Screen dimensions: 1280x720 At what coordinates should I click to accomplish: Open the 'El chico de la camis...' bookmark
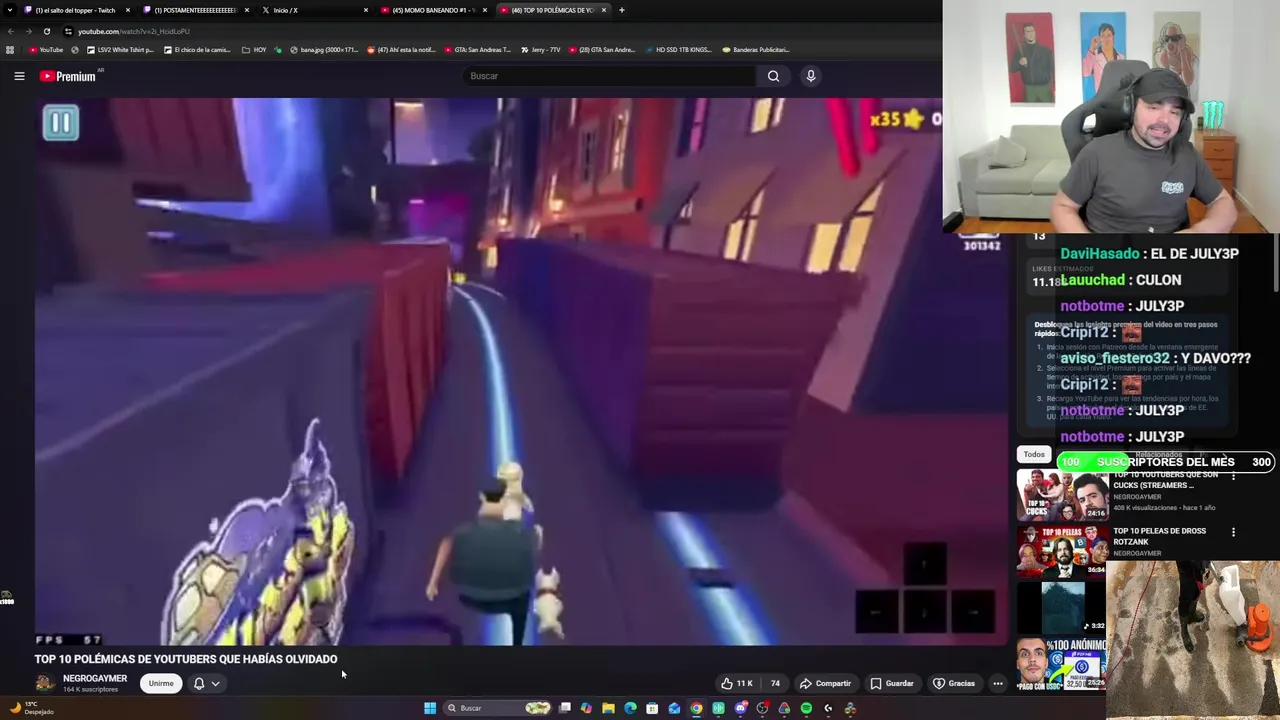tap(199, 50)
